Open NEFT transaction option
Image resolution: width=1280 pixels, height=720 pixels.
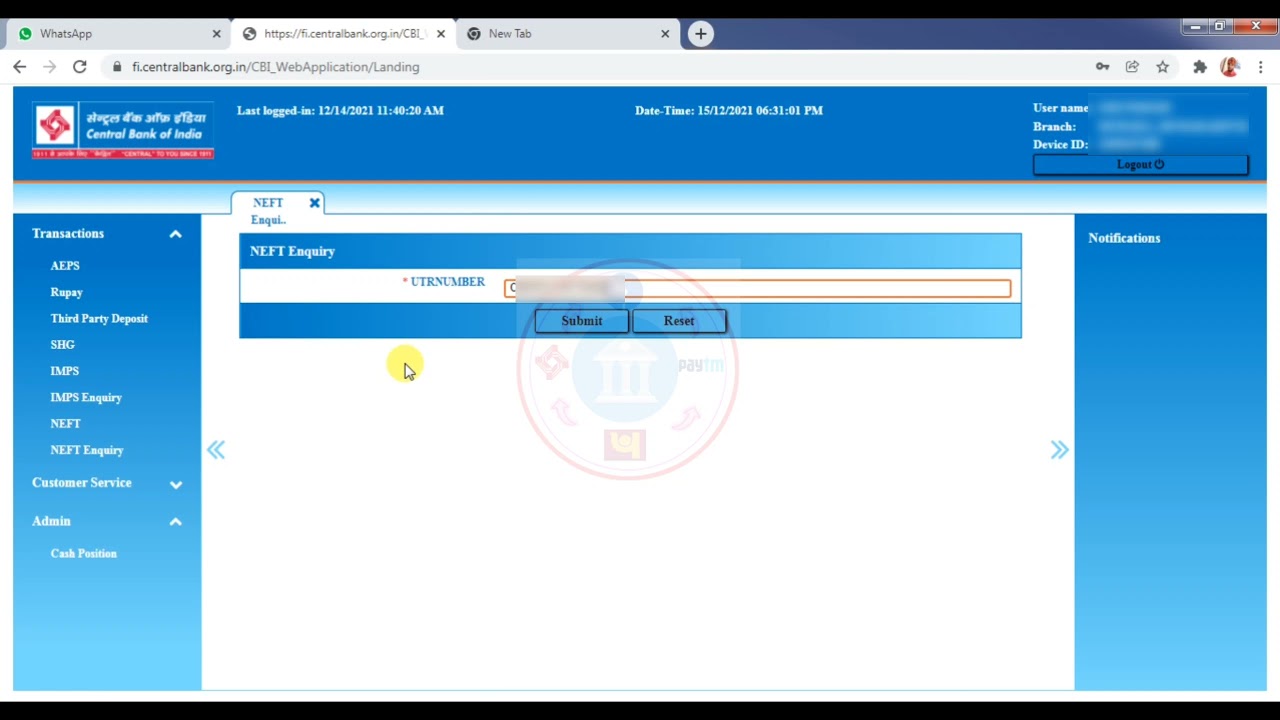click(65, 424)
